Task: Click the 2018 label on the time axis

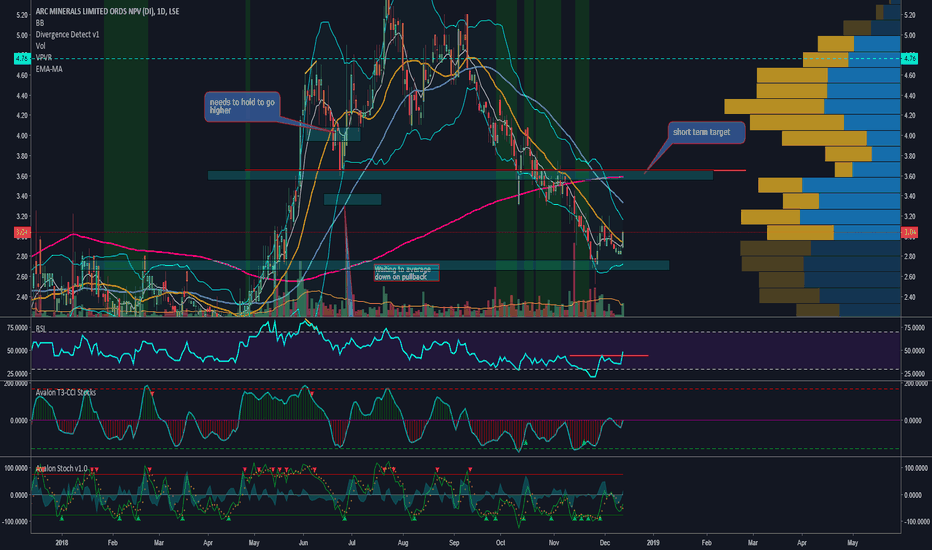Action: (61, 542)
